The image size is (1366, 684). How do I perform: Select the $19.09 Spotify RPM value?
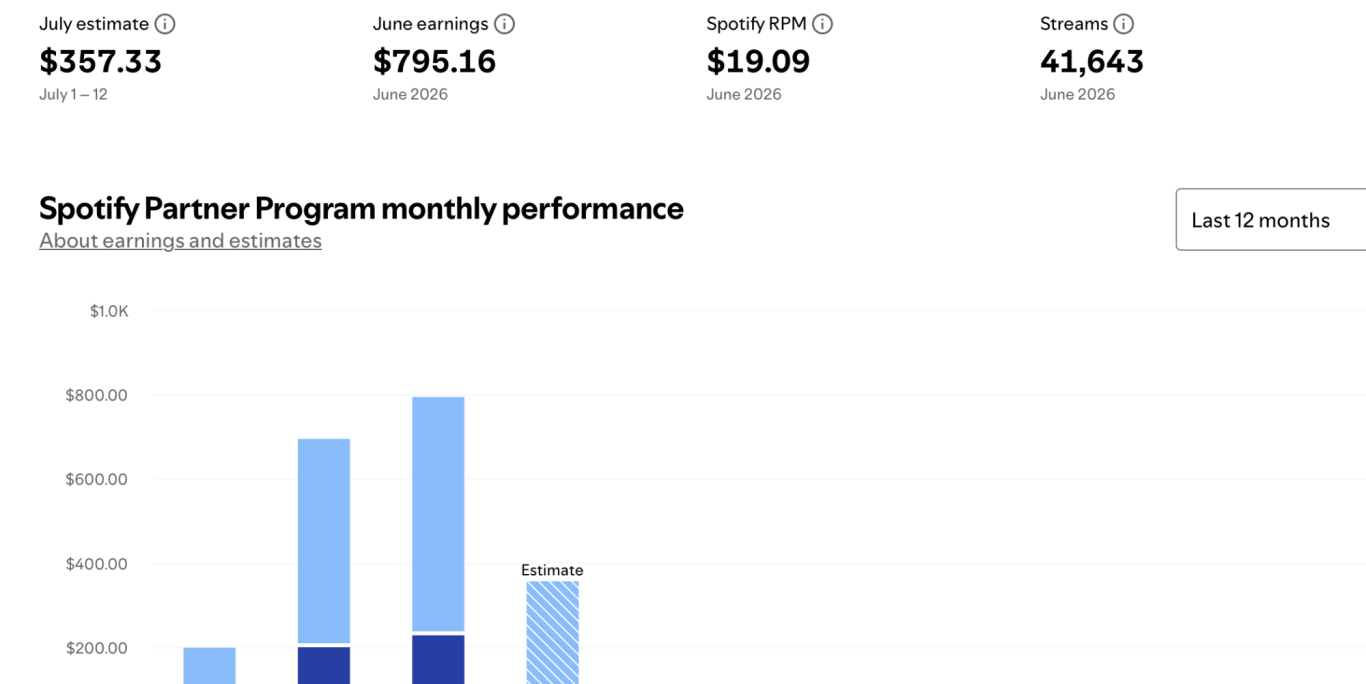[758, 62]
